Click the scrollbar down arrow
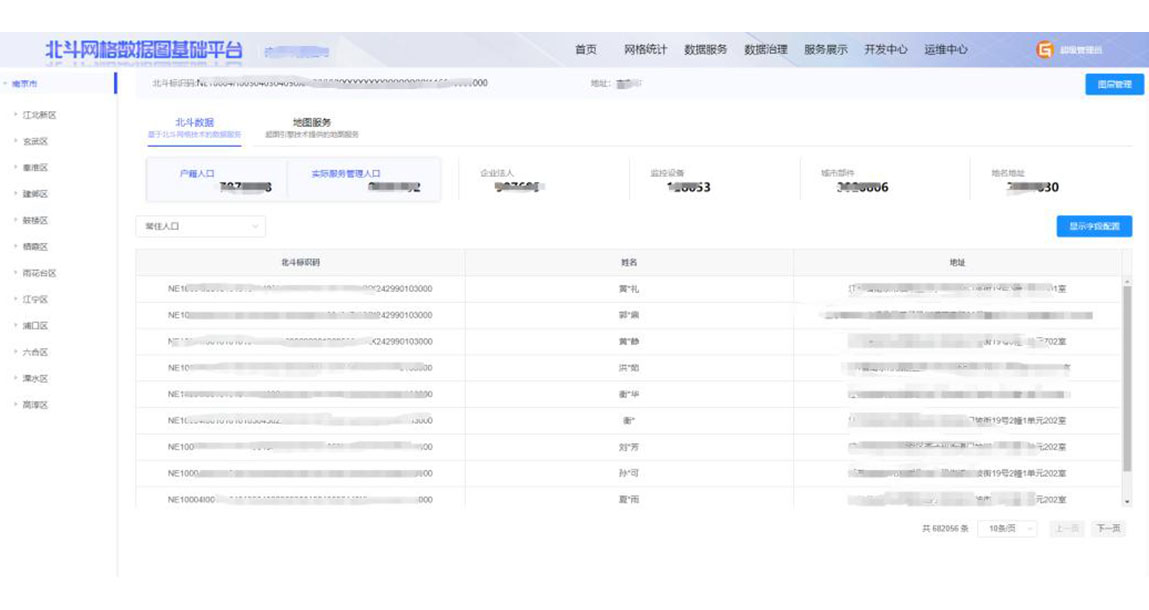Screen dimensions: 1149x610 pyautogui.click(x=1128, y=501)
